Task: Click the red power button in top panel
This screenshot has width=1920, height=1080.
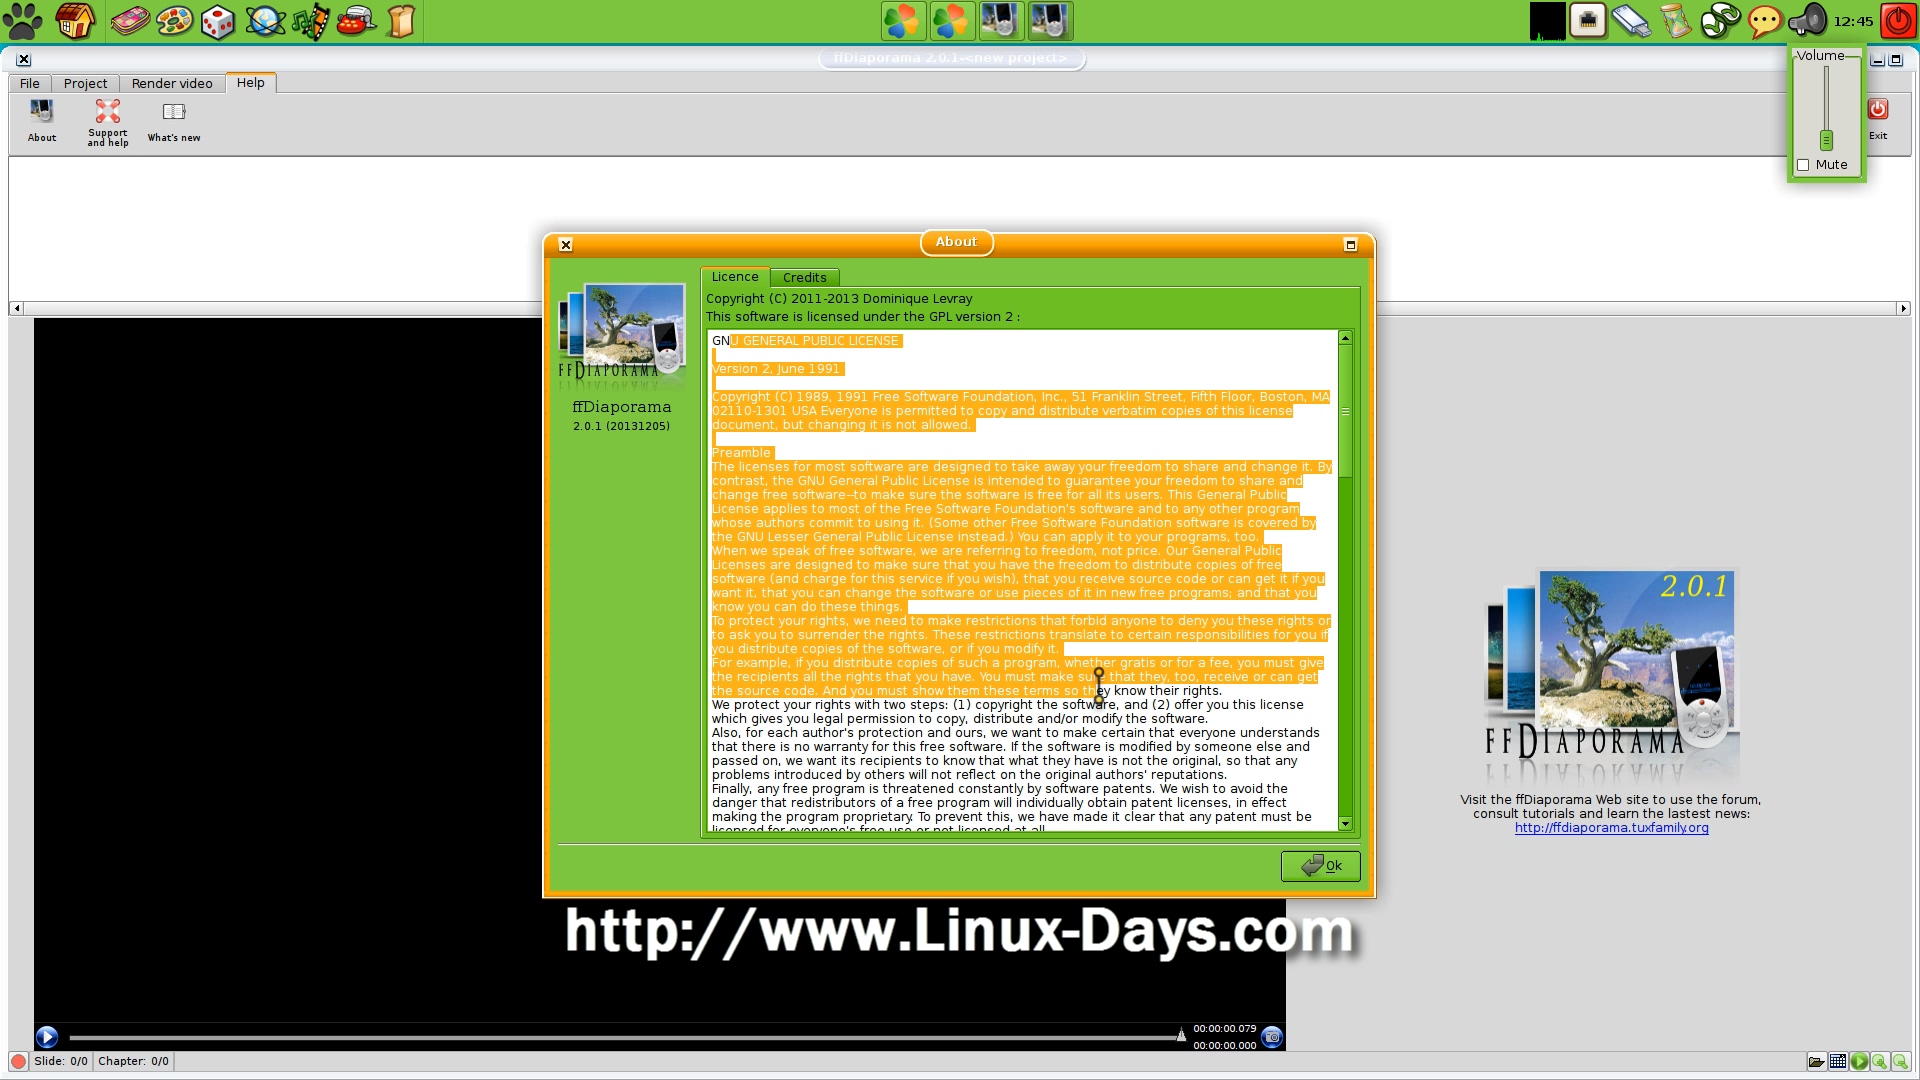Action: 1898,21
